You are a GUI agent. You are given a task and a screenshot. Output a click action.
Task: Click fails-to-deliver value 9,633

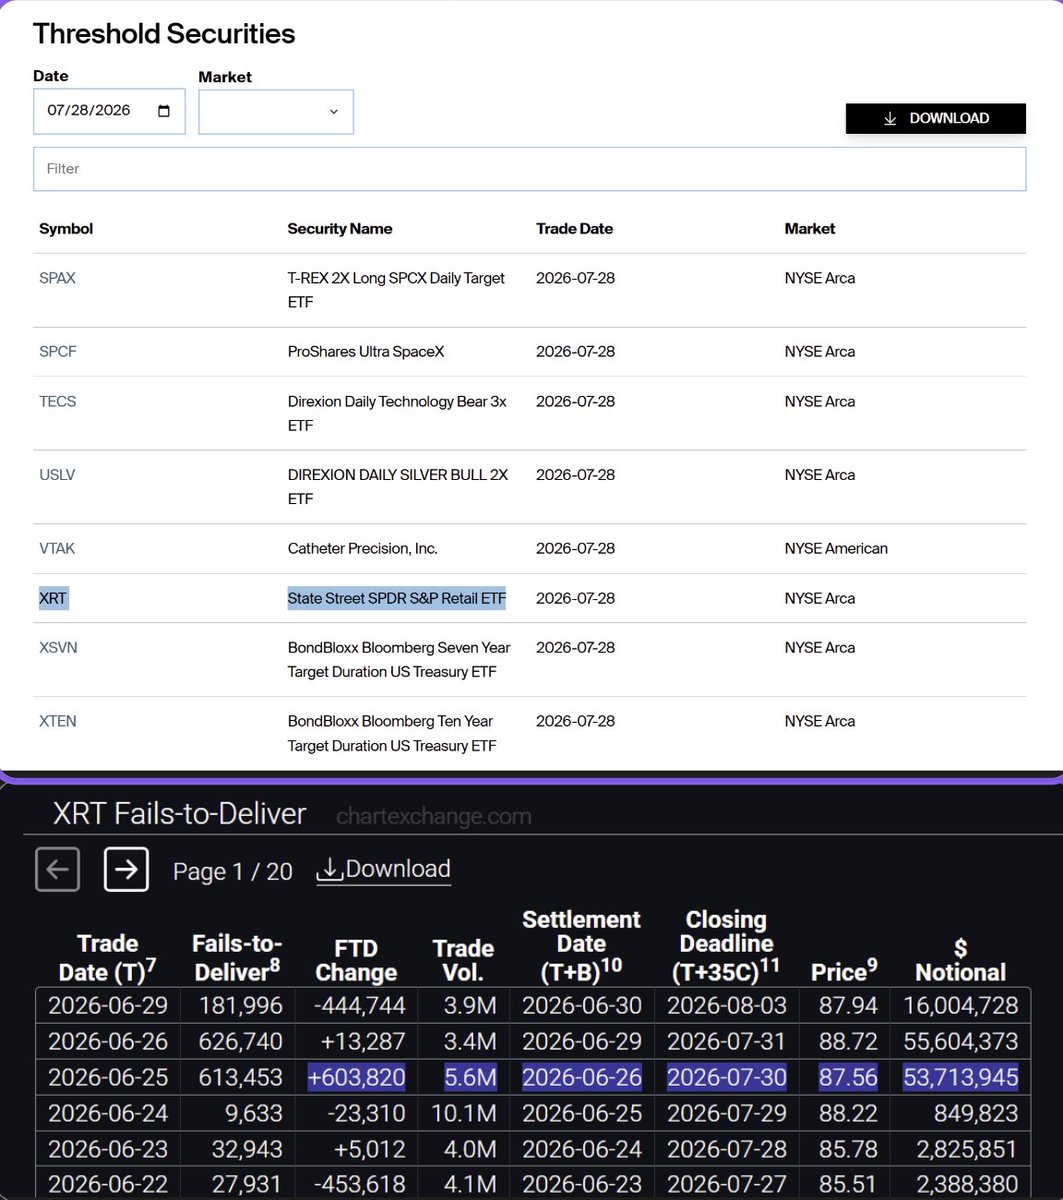coord(255,1114)
